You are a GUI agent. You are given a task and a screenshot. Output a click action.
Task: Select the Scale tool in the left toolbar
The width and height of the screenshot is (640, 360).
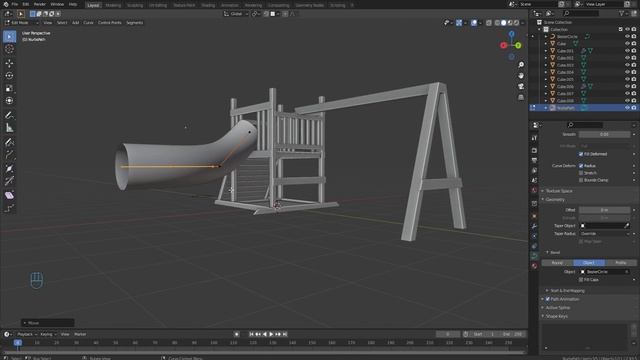click(x=9, y=88)
